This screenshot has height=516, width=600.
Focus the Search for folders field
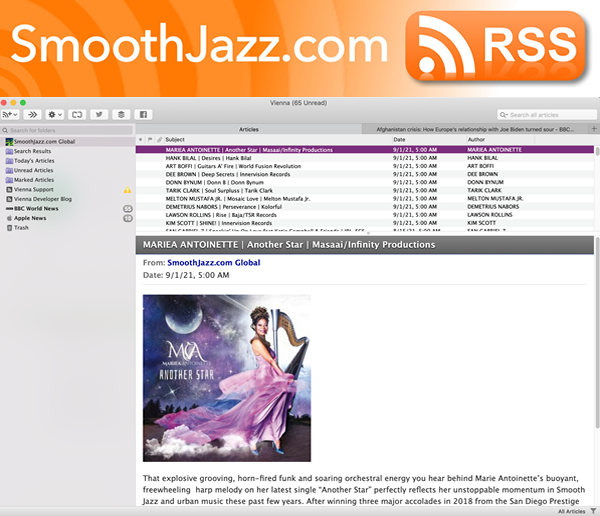click(67, 130)
